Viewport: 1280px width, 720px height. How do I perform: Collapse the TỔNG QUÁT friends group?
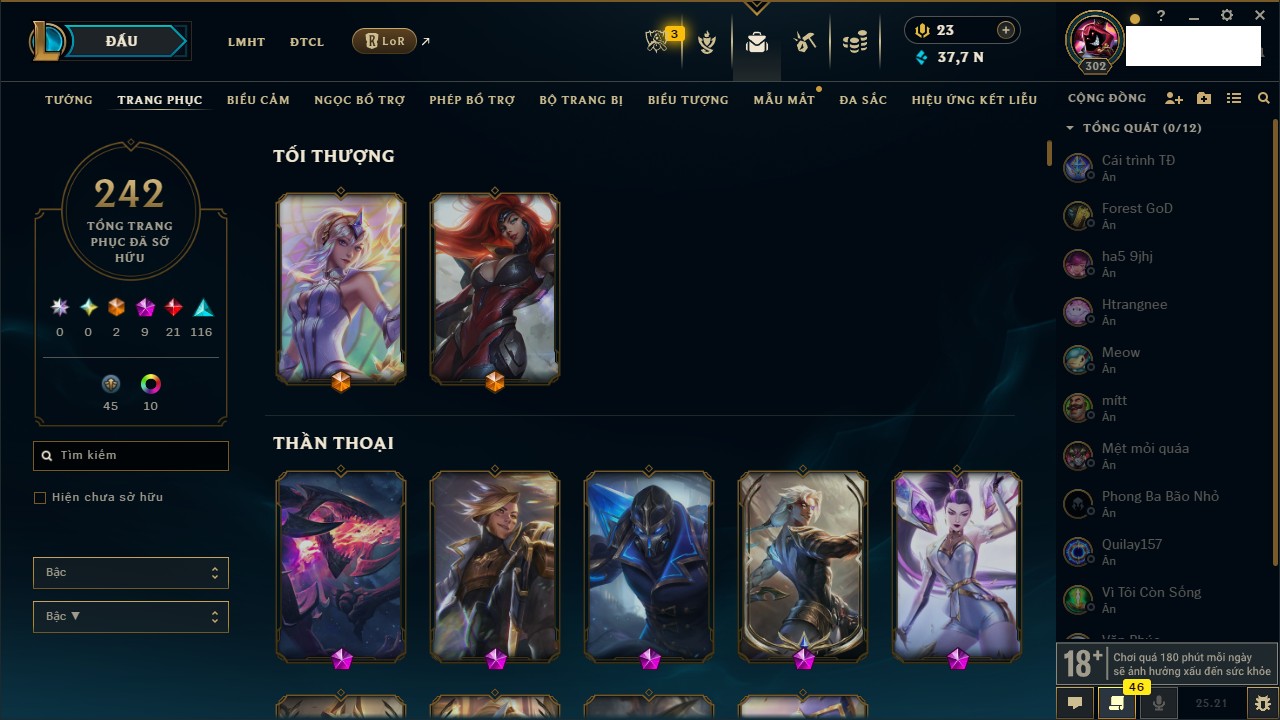1070,128
